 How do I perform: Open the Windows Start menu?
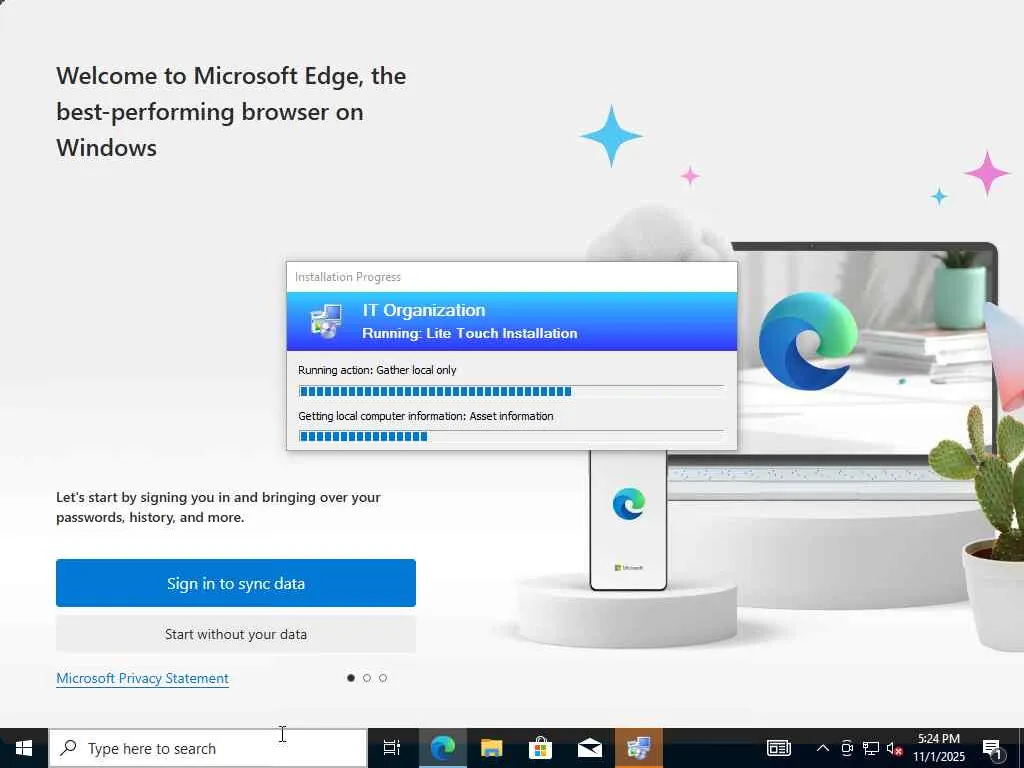[24, 748]
